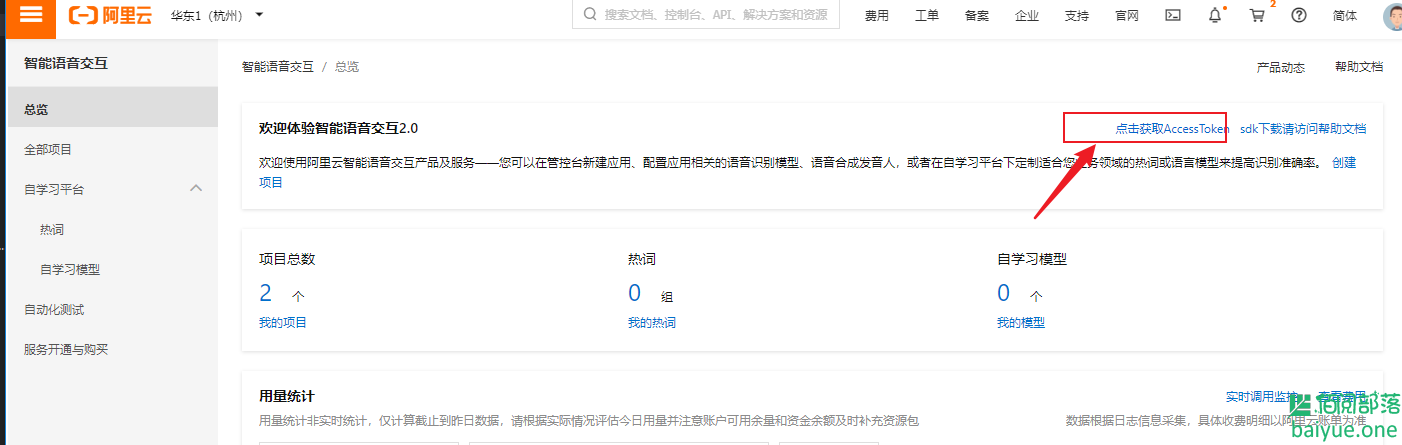The width and height of the screenshot is (1402, 445).
Task: Open the 企业 menu
Action: (x=1027, y=16)
